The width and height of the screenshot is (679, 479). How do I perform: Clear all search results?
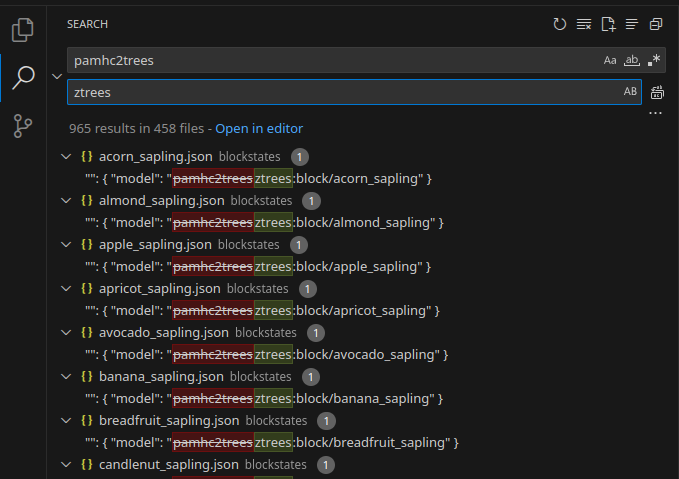click(x=584, y=24)
